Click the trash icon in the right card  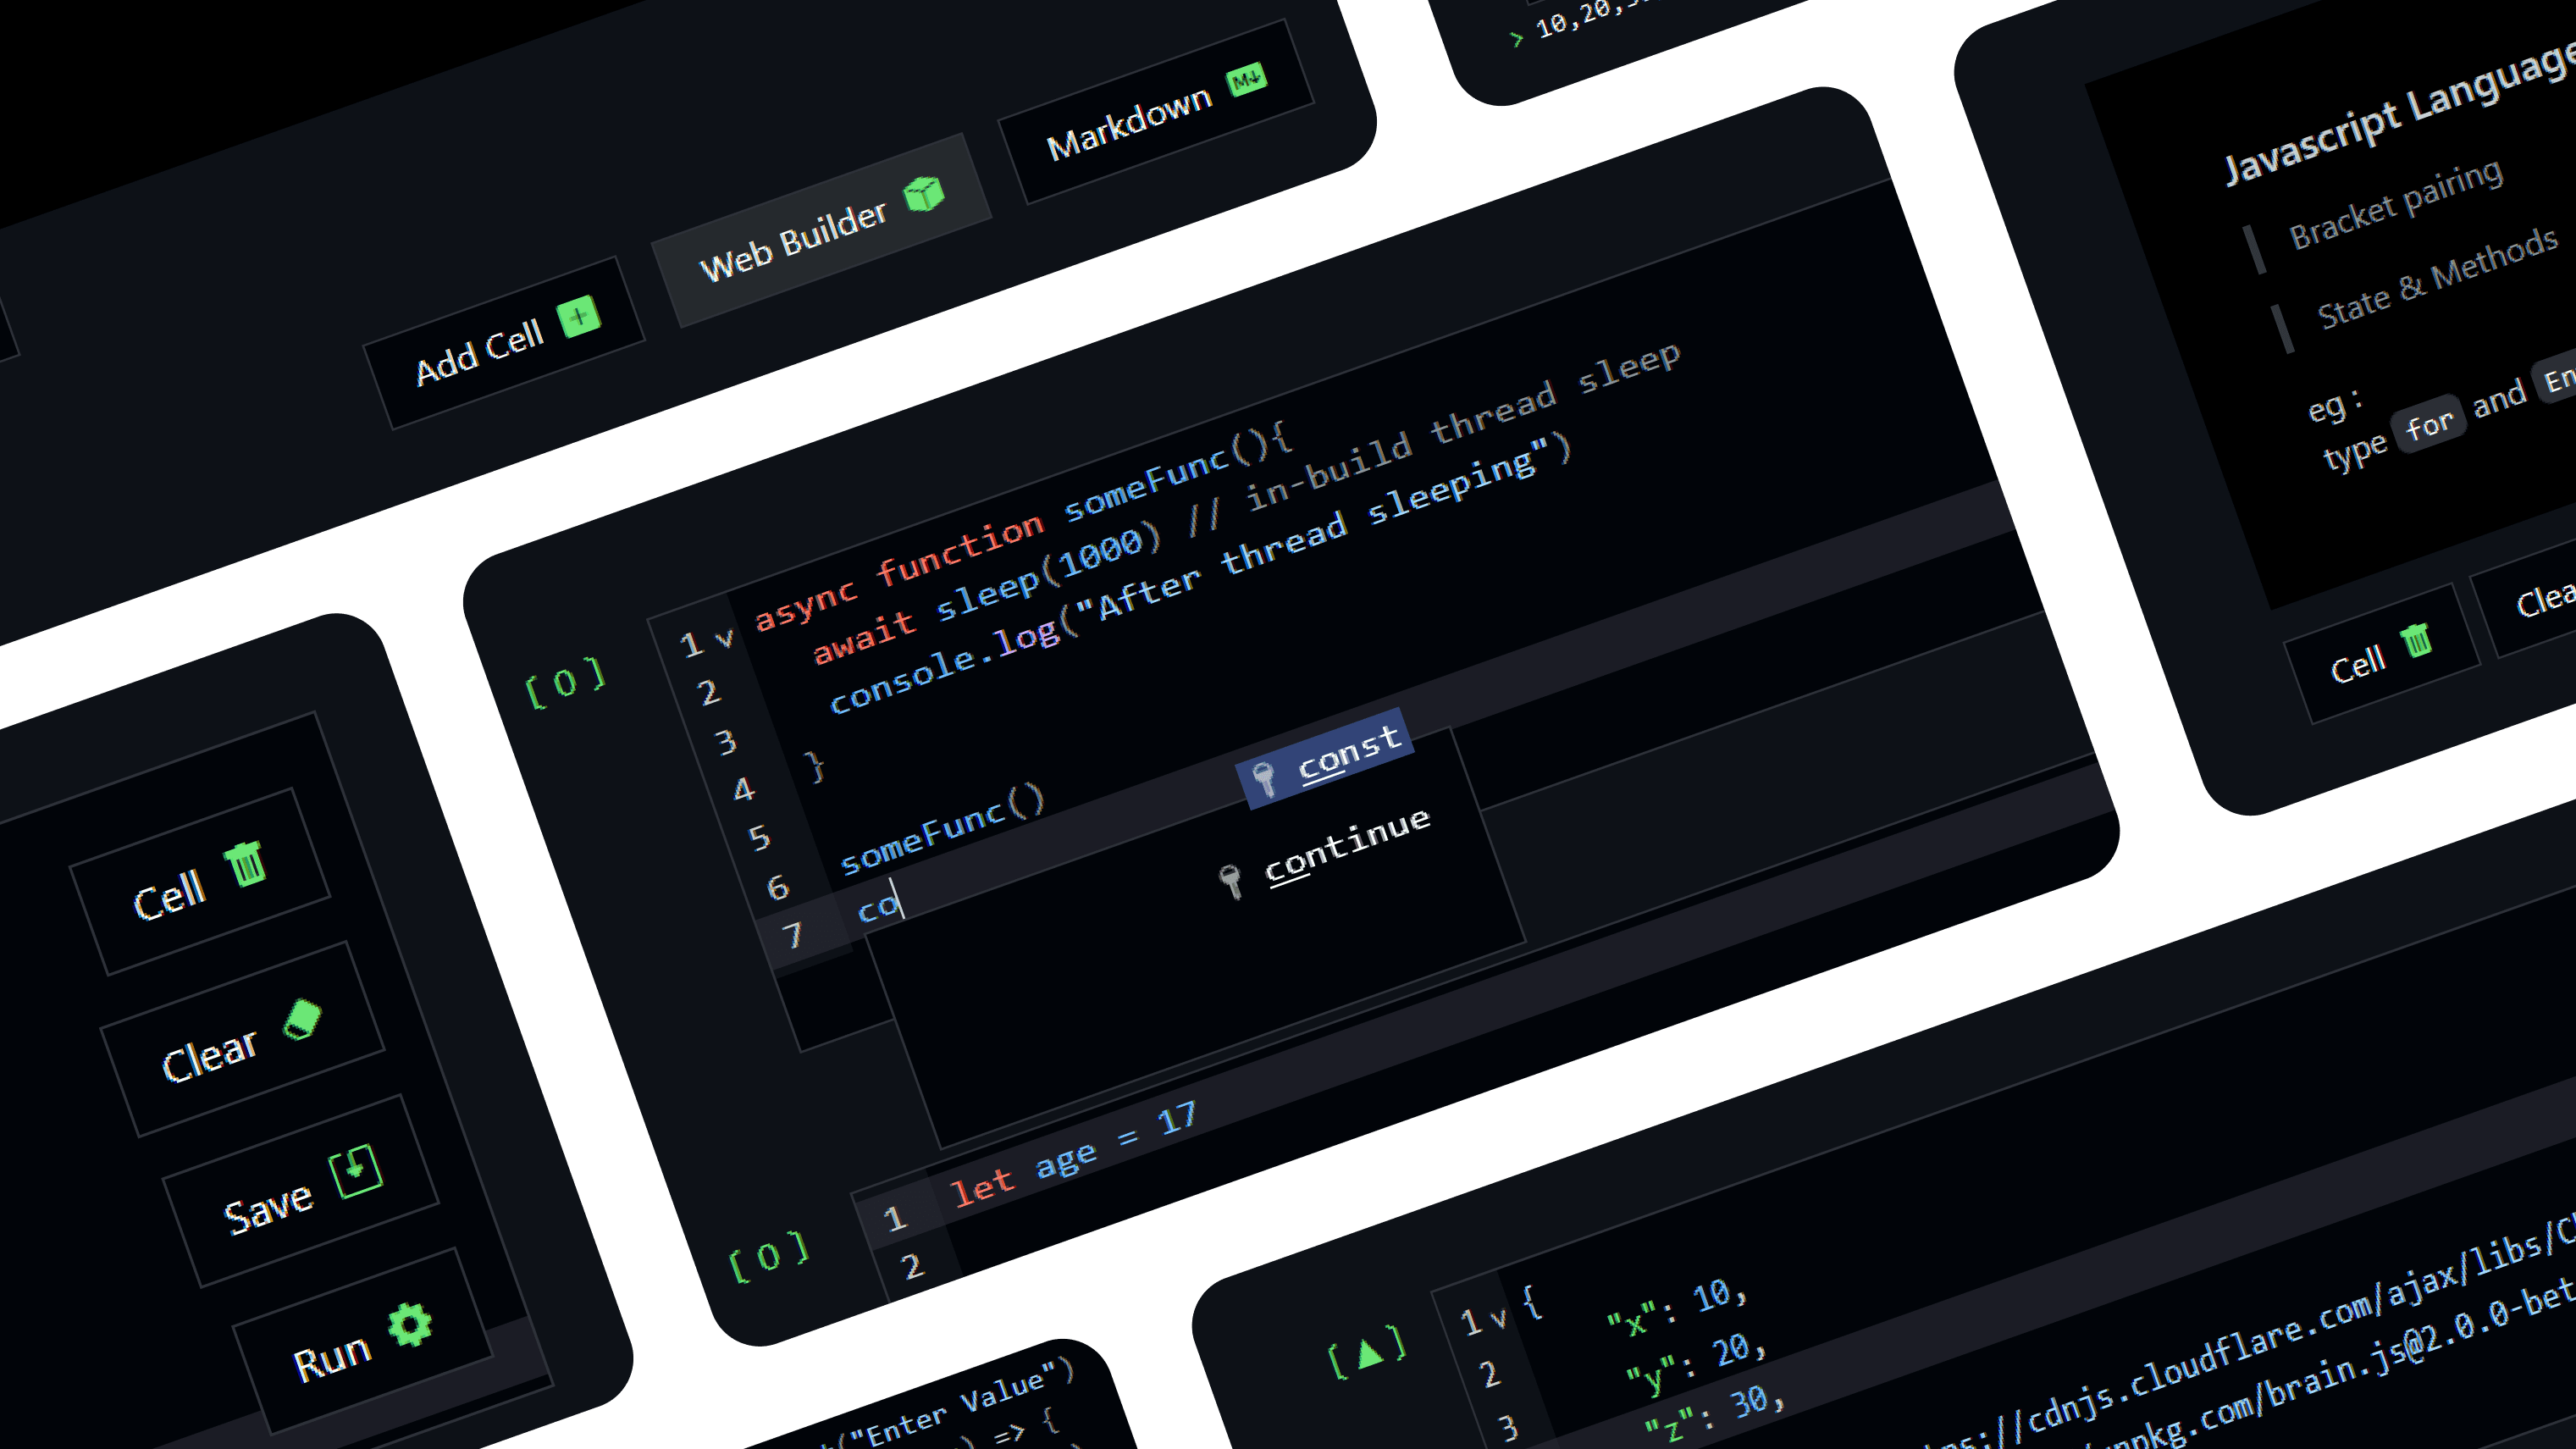tap(2417, 639)
